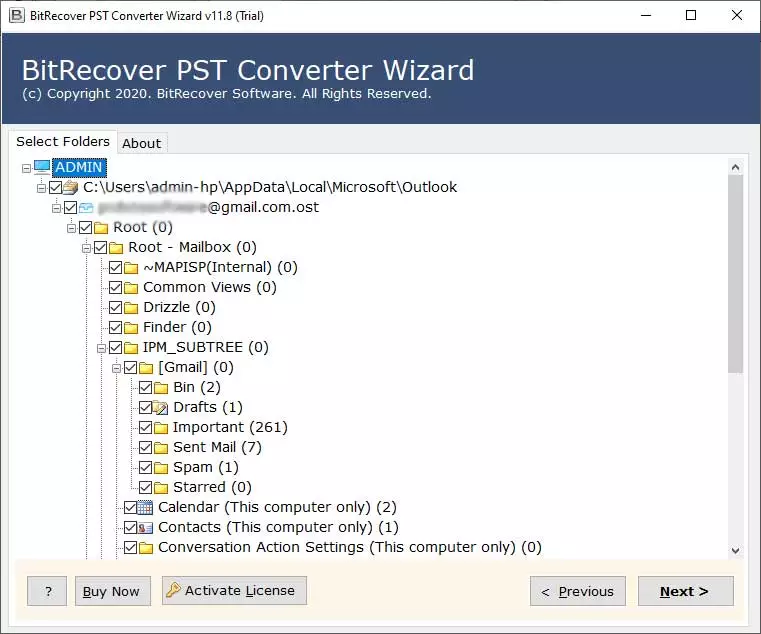Click the [Gmail] folder icon

point(146,367)
